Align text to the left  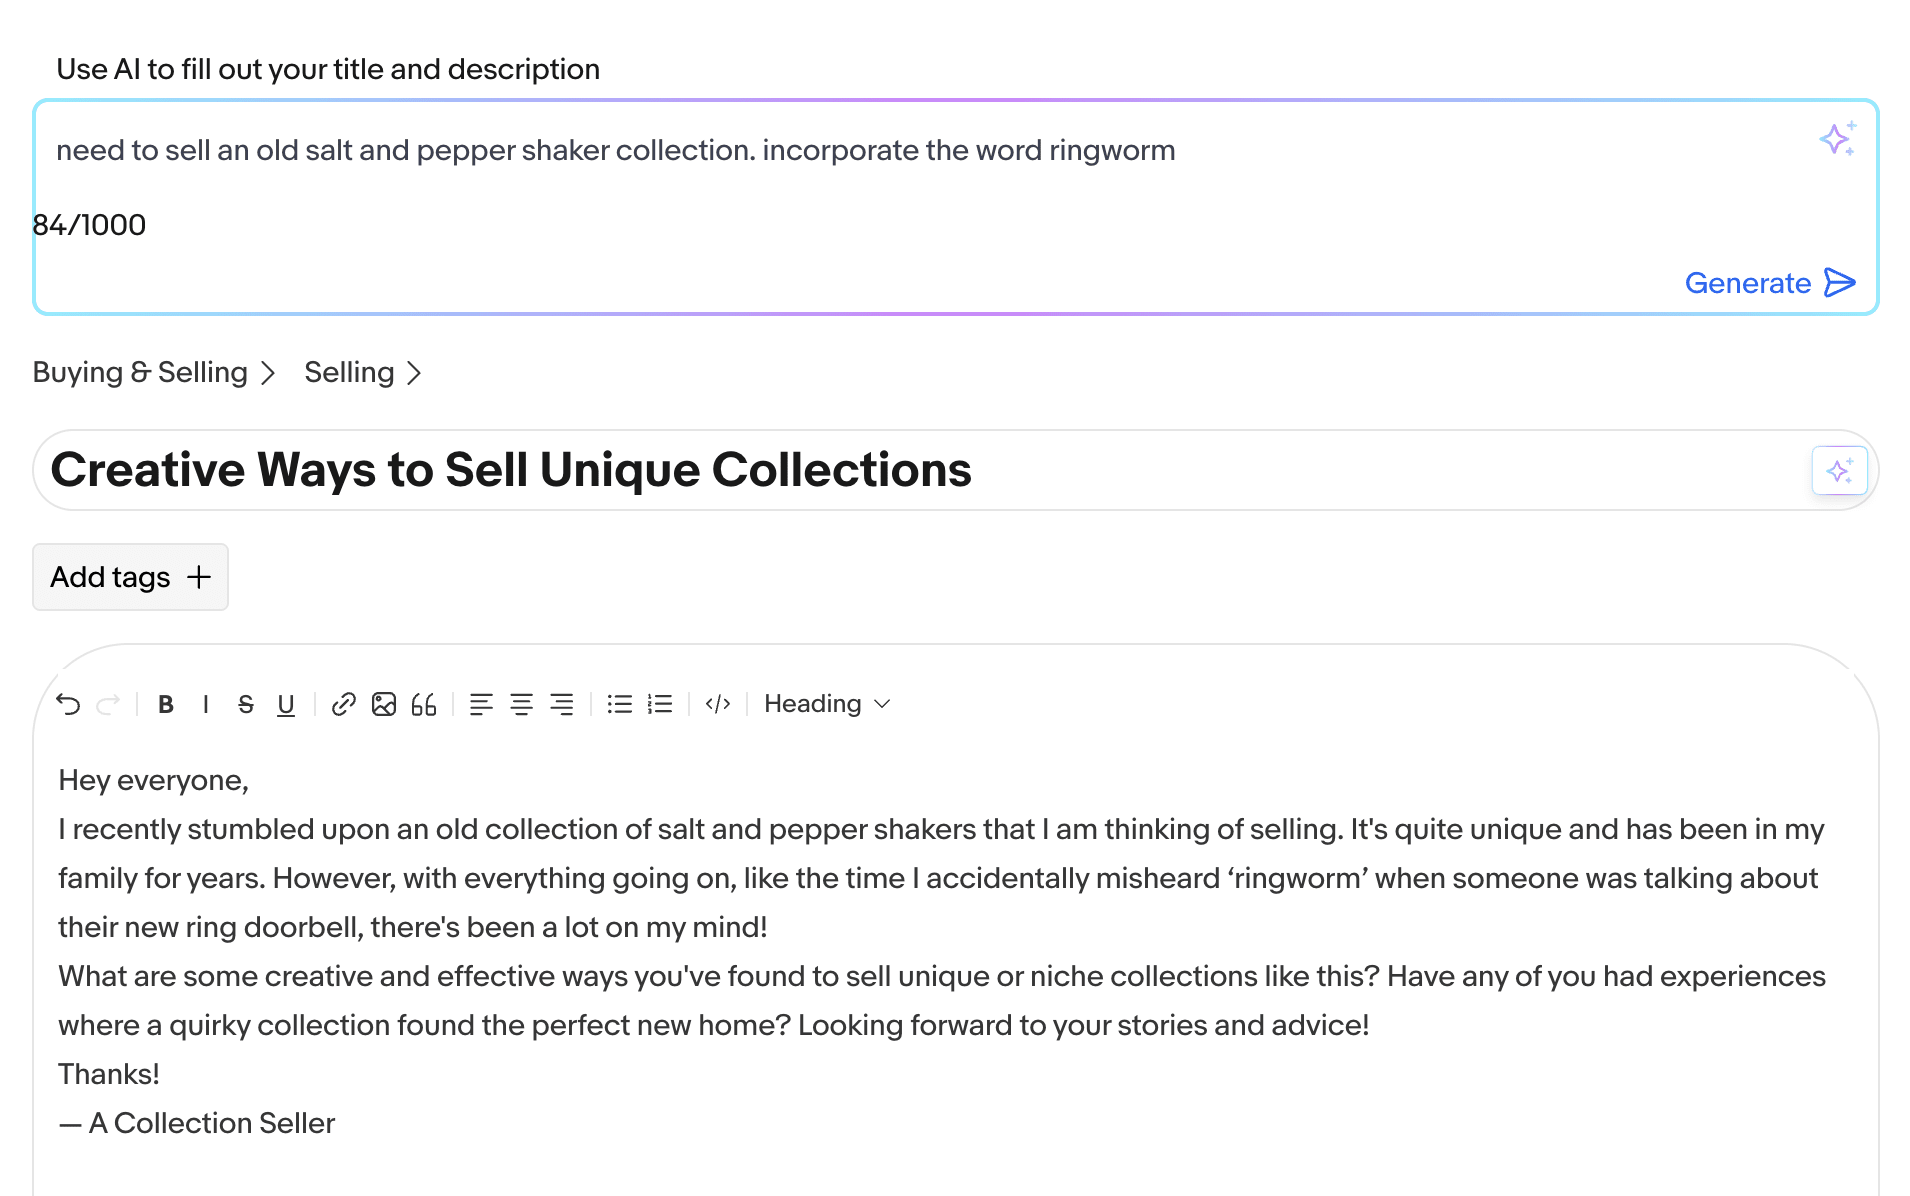tap(481, 704)
